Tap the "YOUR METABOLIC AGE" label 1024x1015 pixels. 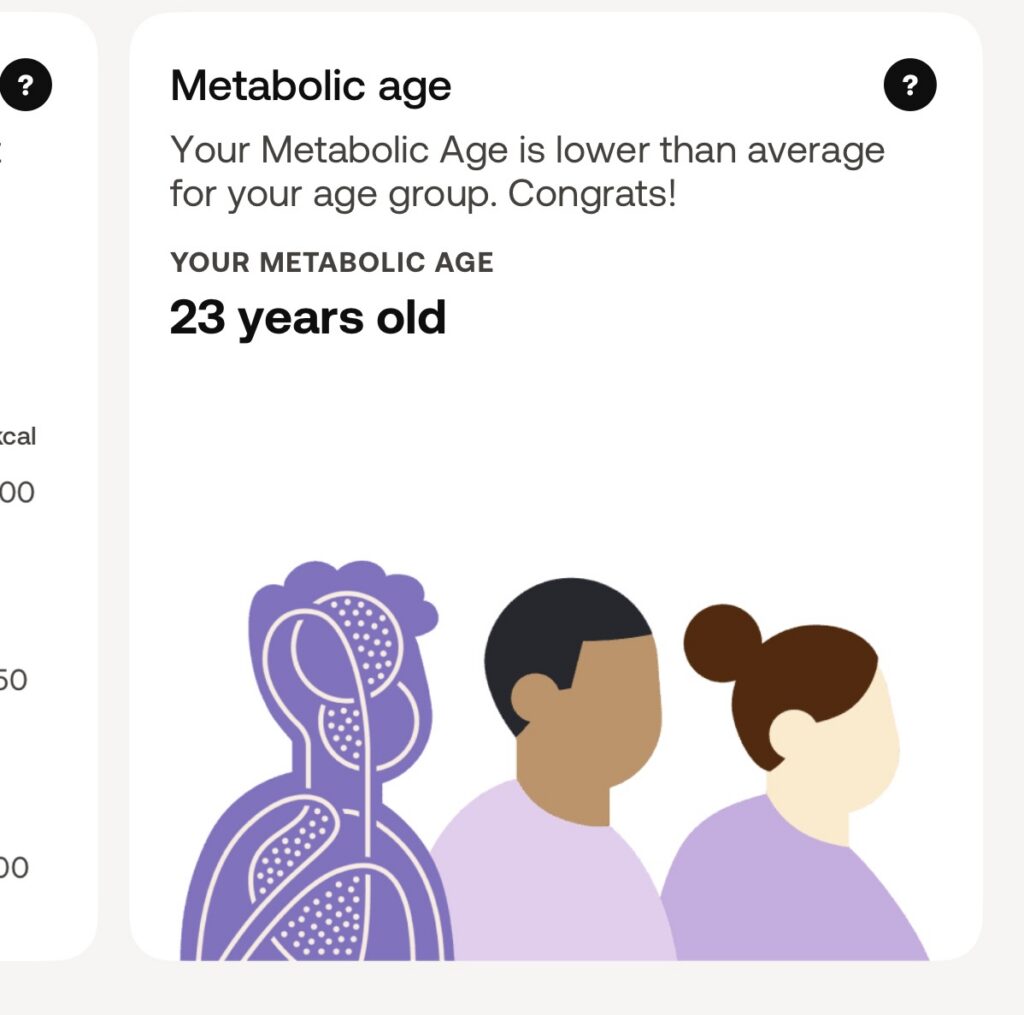tap(332, 263)
